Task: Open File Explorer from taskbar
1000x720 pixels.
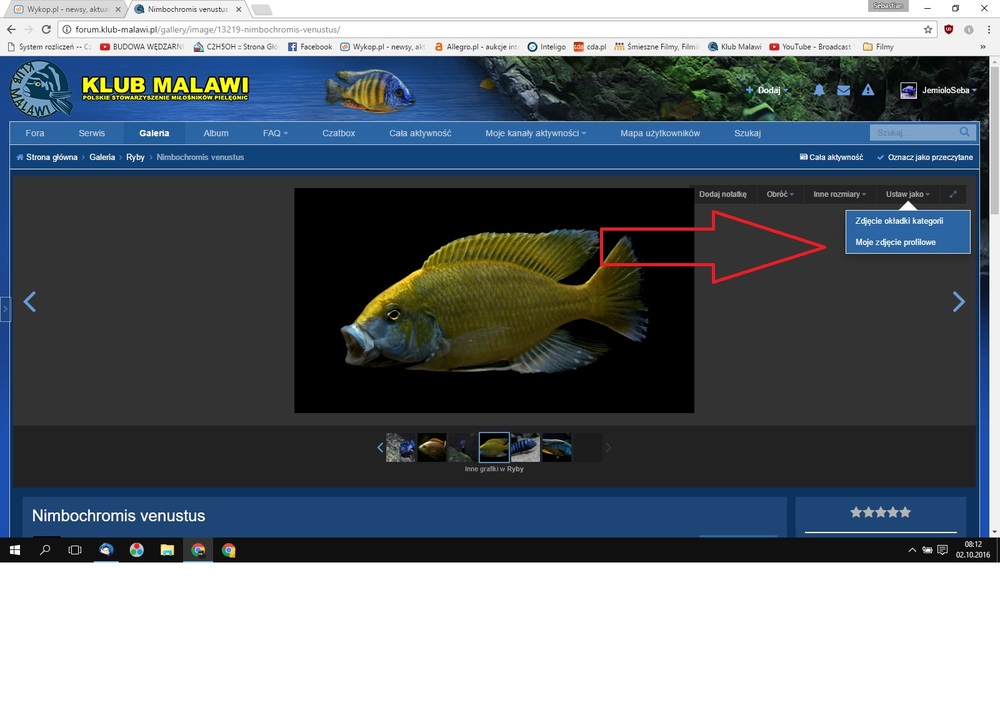Action: [x=167, y=550]
